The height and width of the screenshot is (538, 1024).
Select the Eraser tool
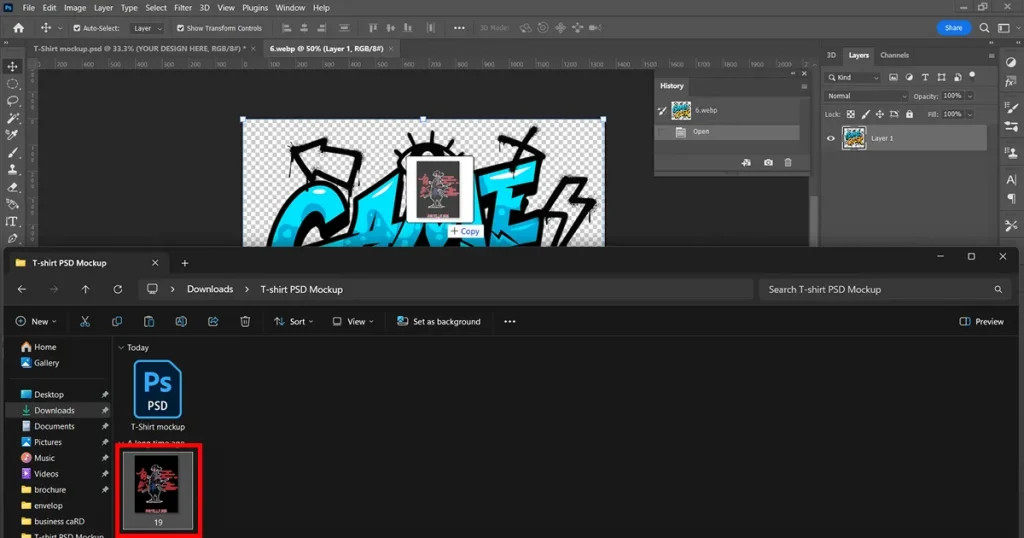pos(12,187)
